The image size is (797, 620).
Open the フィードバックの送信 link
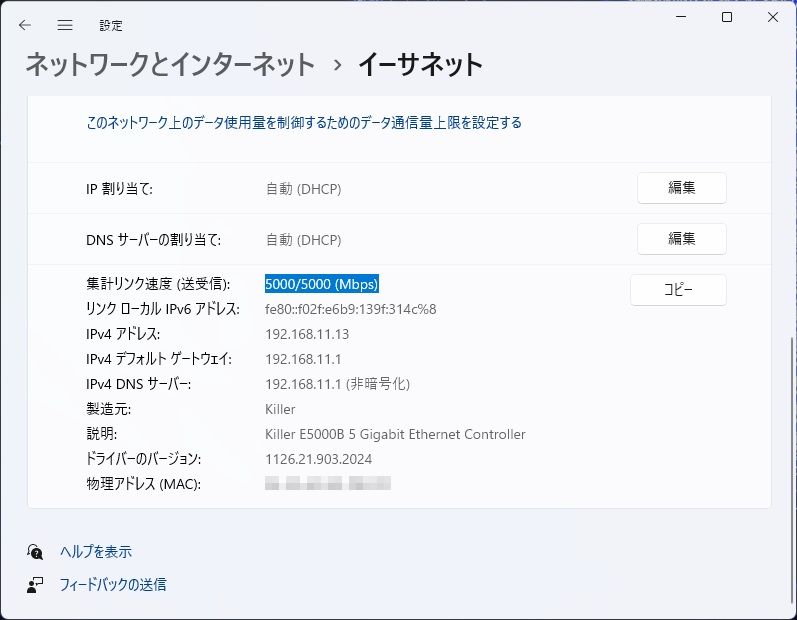(x=113, y=585)
